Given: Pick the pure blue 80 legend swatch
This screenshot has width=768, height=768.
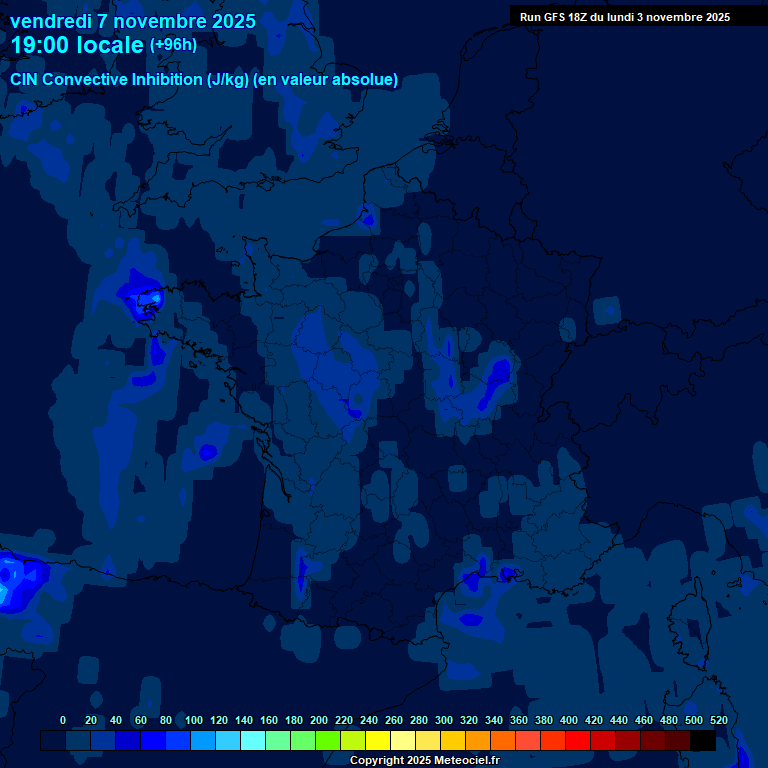Looking at the screenshot, I should pyautogui.click(x=178, y=740).
